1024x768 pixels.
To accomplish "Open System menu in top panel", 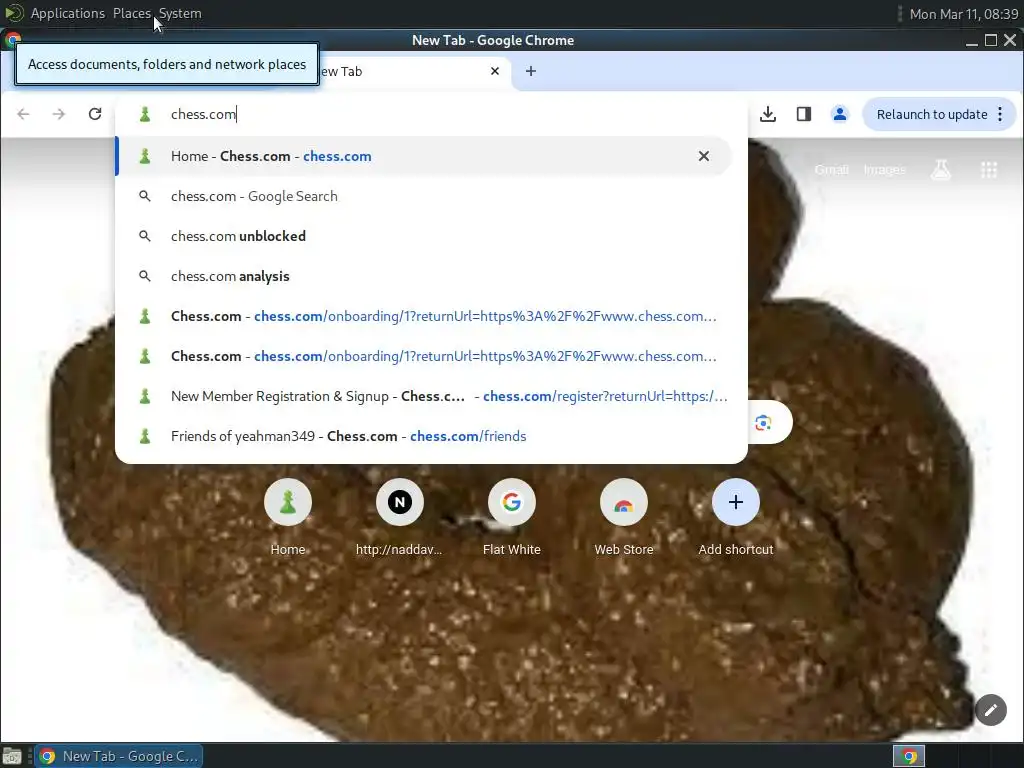I will pyautogui.click(x=180, y=13).
